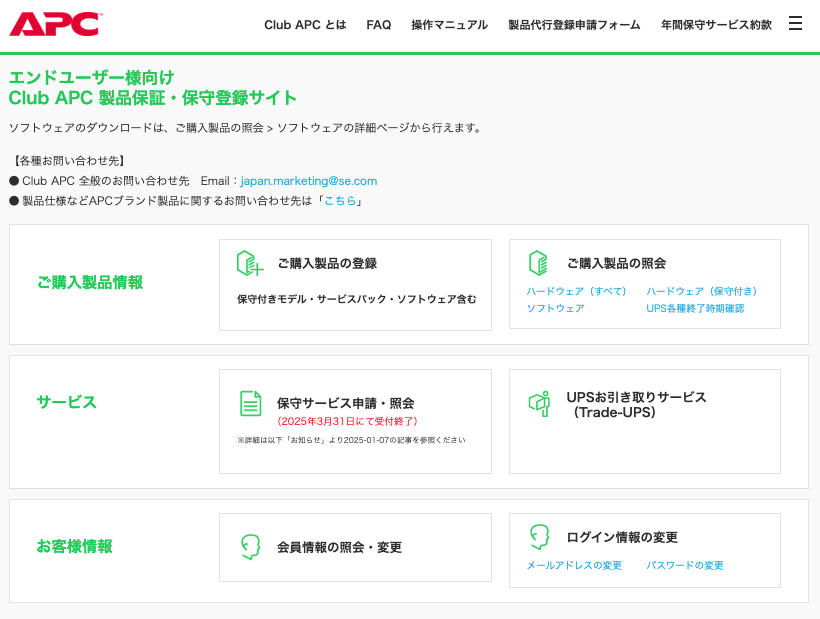Screen dimensions: 820x619
Task: Open ご購入製品の登録 card
Action: [x=355, y=285]
